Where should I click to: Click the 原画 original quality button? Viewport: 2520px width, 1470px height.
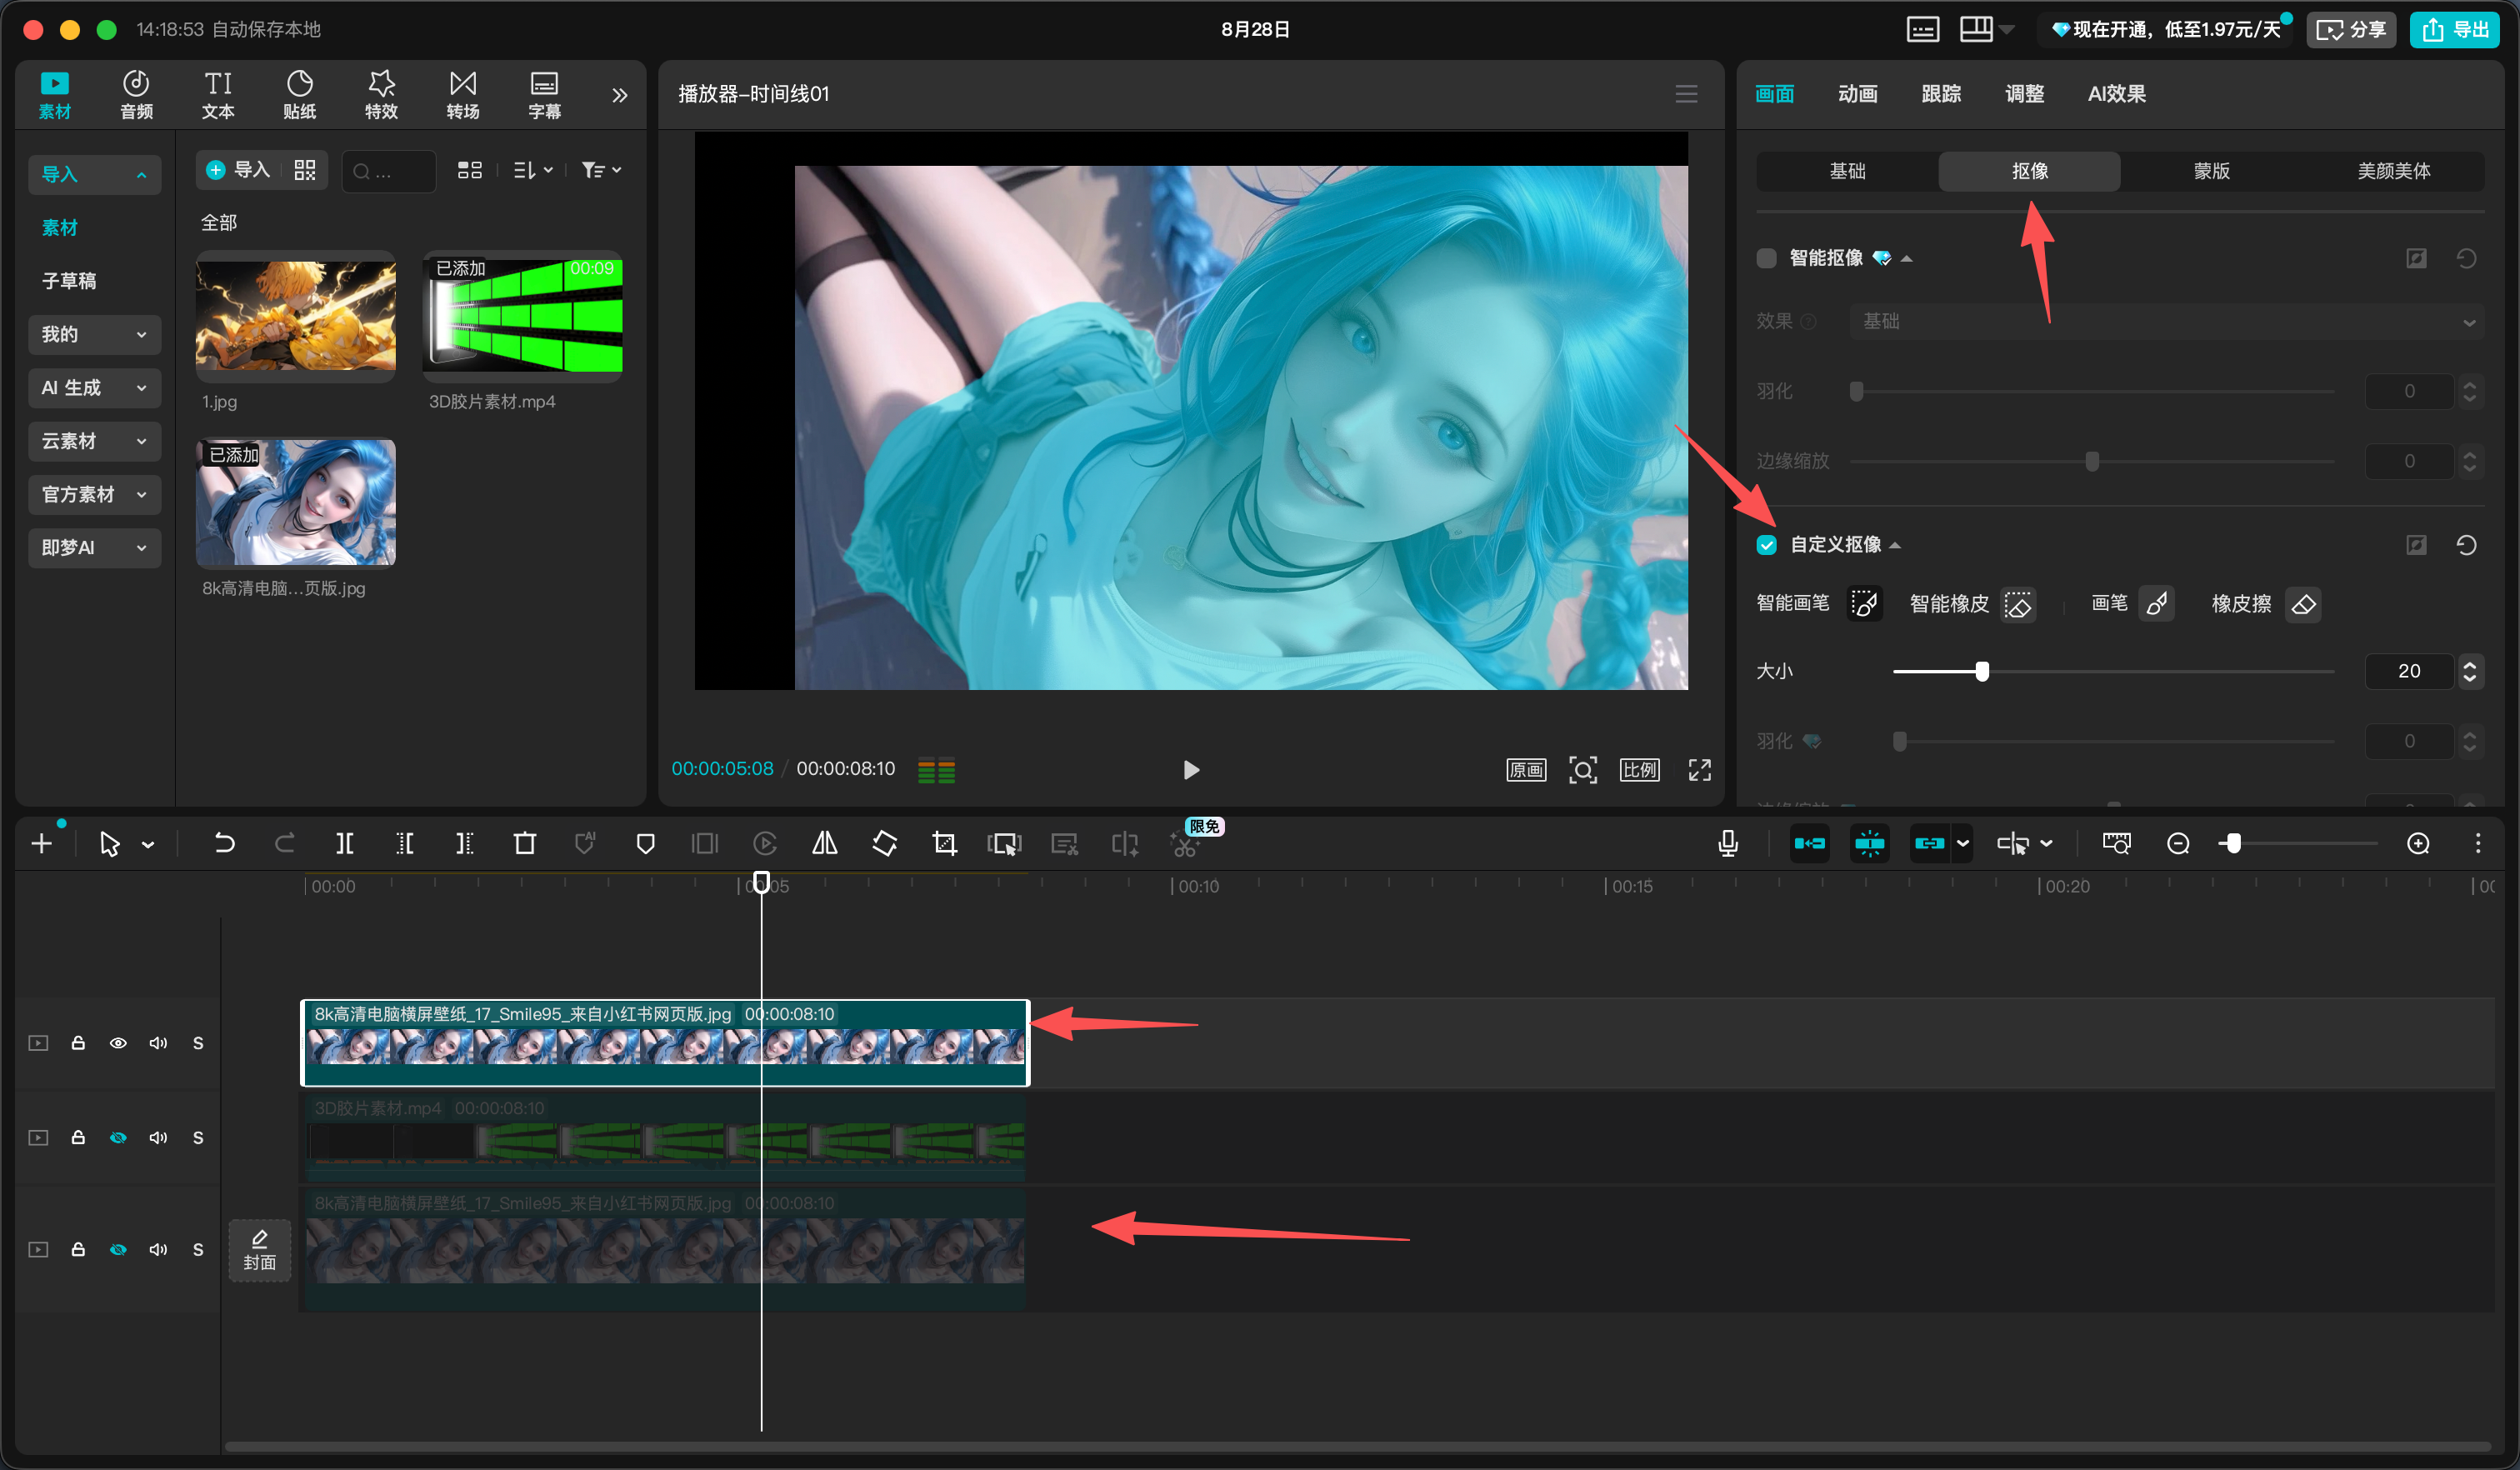click(x=1526, y=770)
